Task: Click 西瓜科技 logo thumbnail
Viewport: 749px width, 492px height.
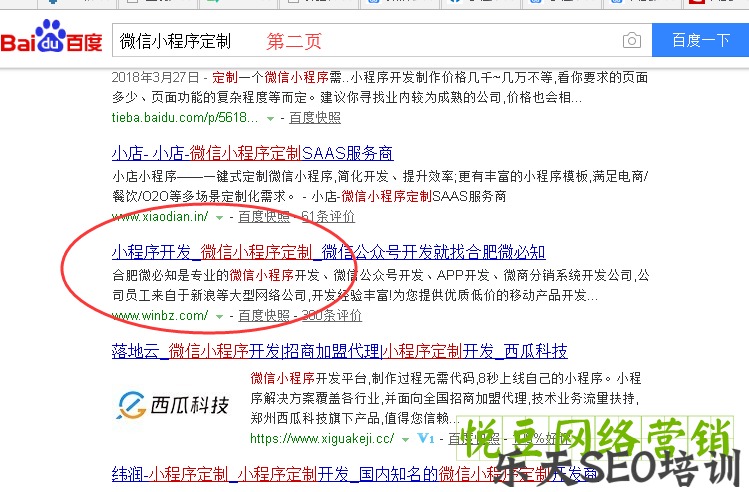Action: [173, 405]
